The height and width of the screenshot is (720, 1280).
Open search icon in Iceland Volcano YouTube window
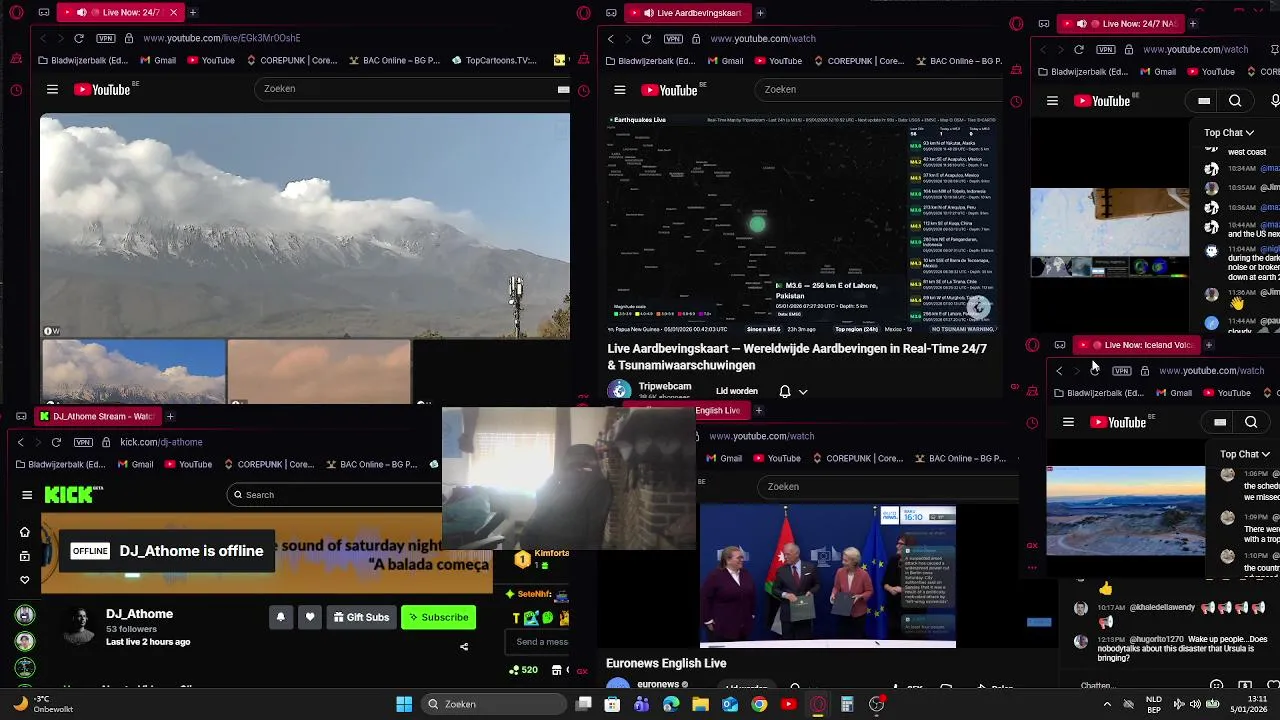tap(1251, 422)
